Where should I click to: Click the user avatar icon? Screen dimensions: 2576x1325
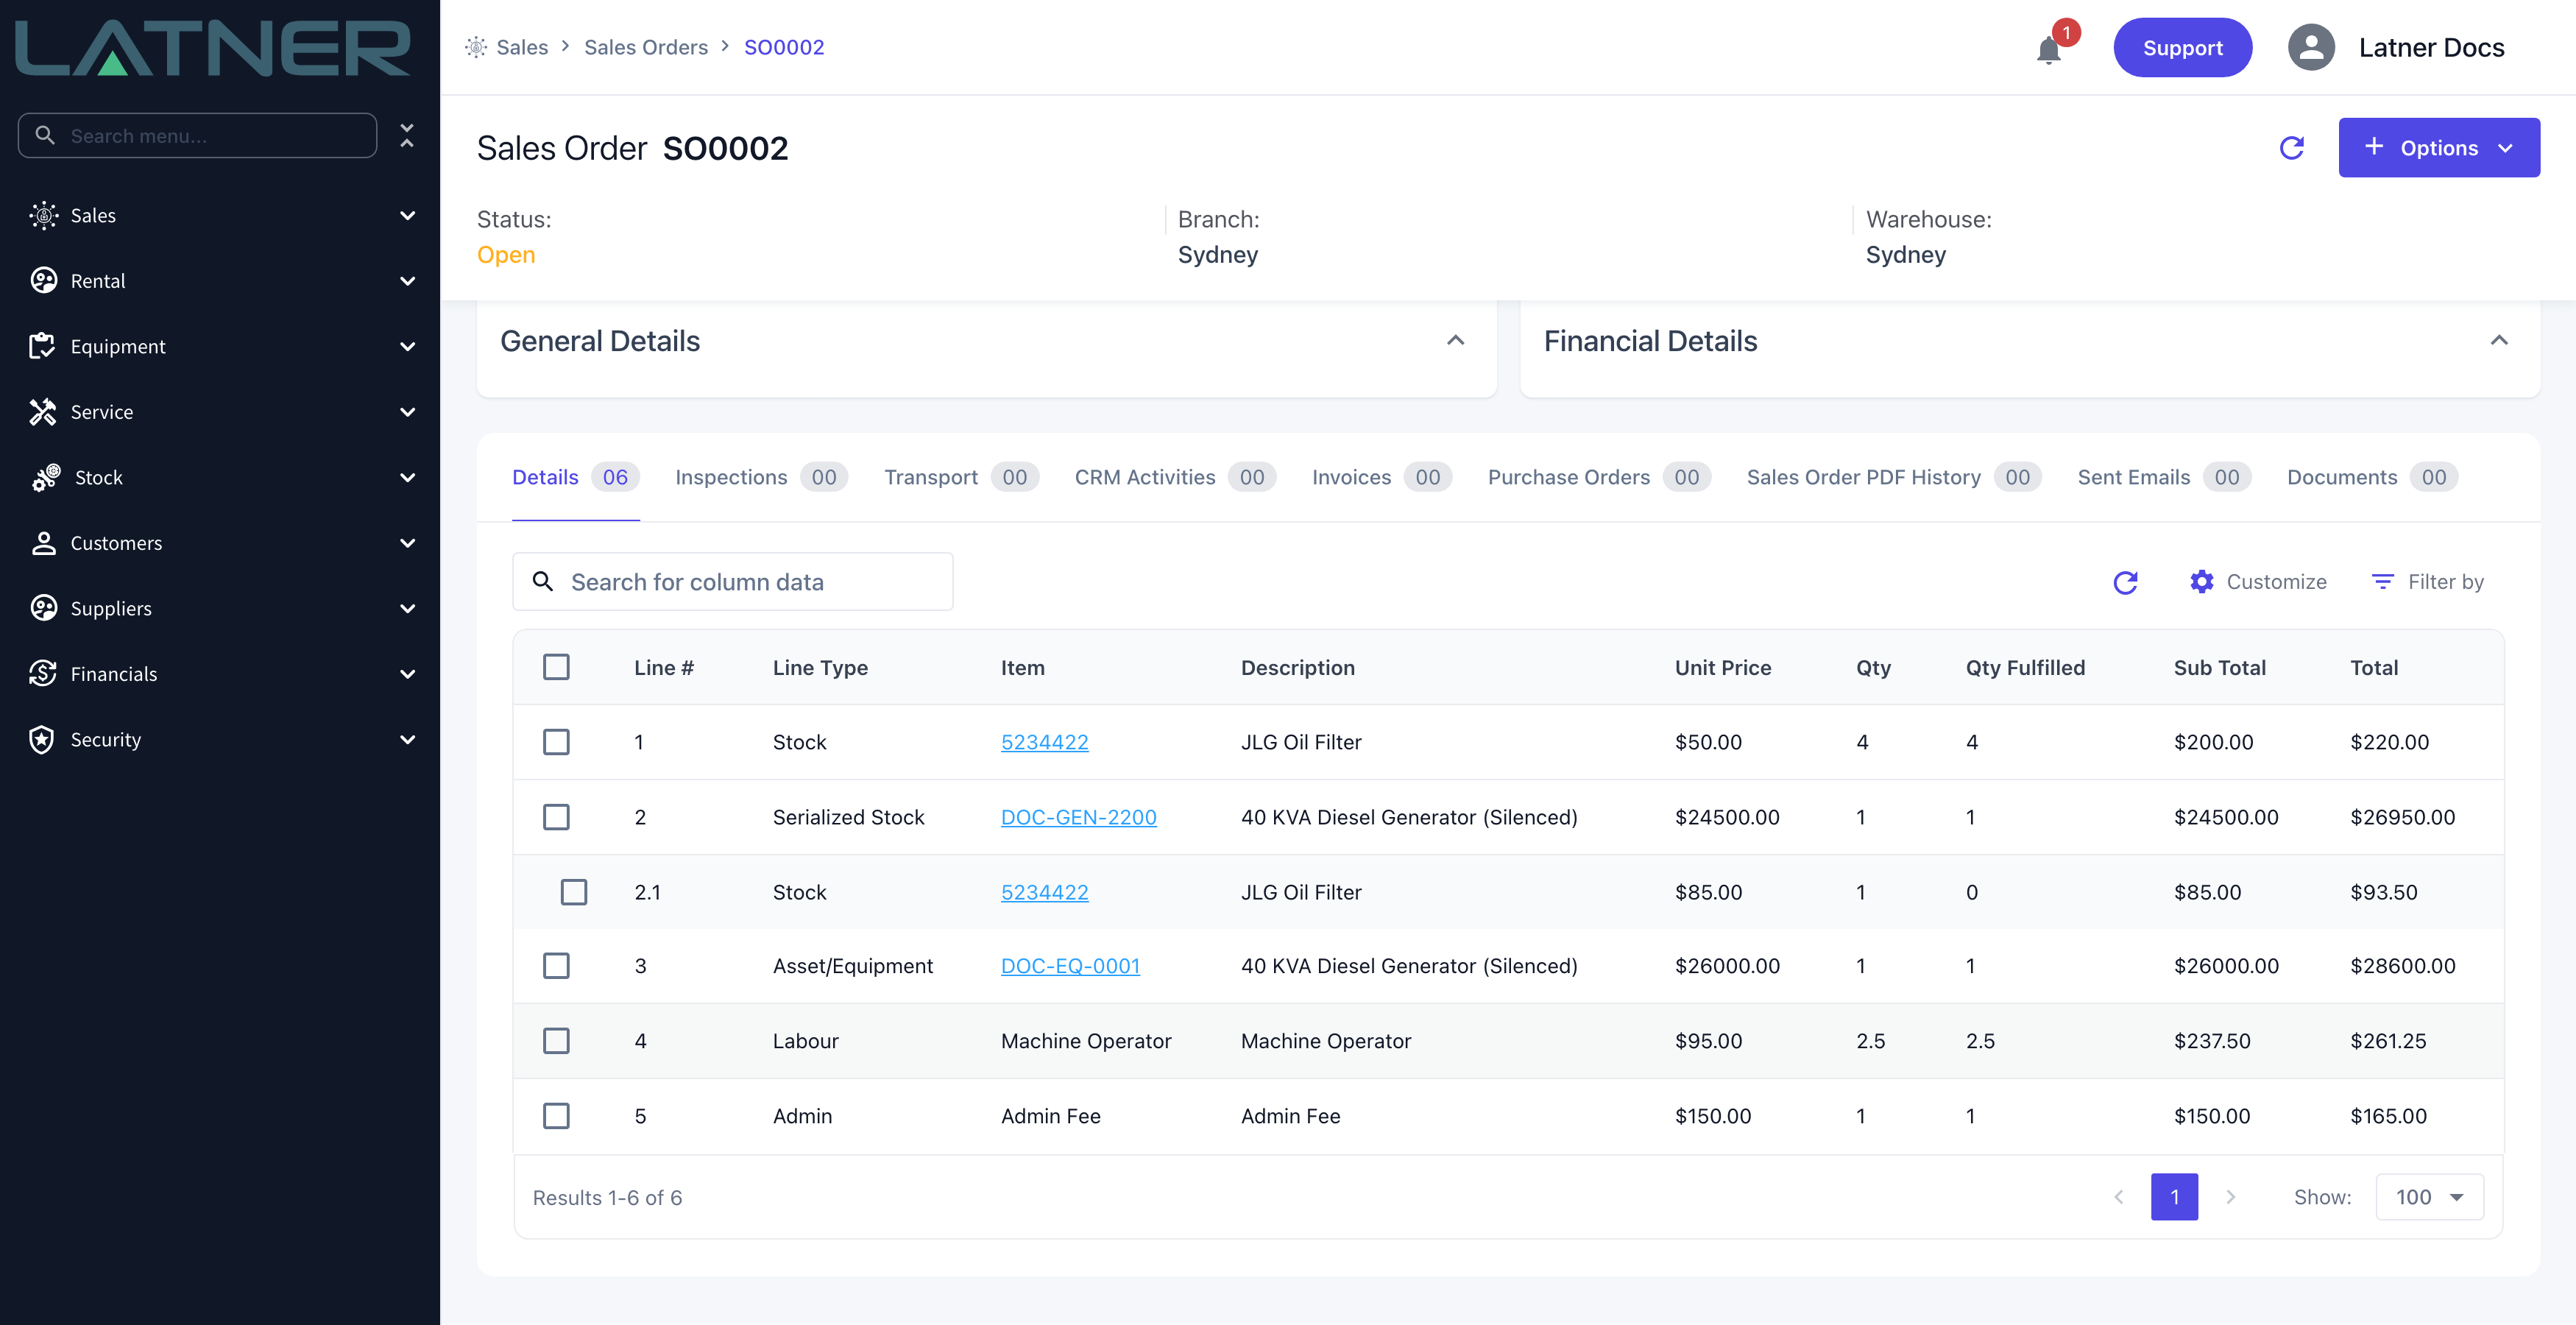pyautogui.click(x=2311, y=47)
